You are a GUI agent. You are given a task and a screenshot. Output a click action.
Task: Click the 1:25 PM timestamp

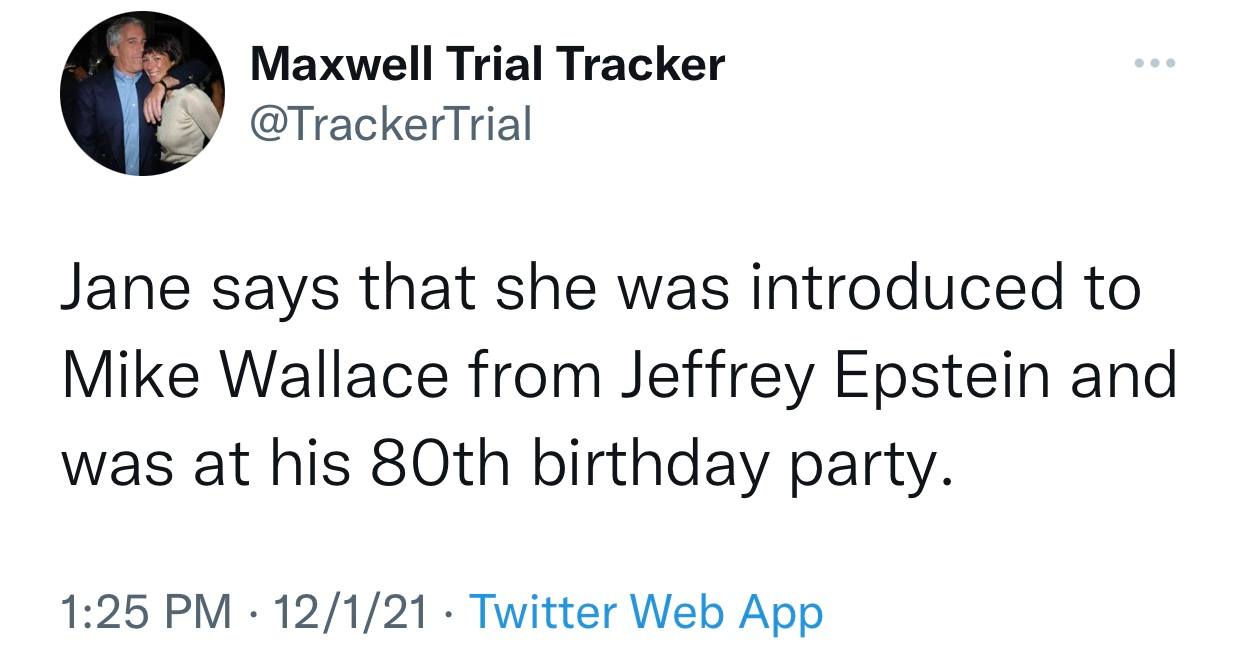pos(146,612)
